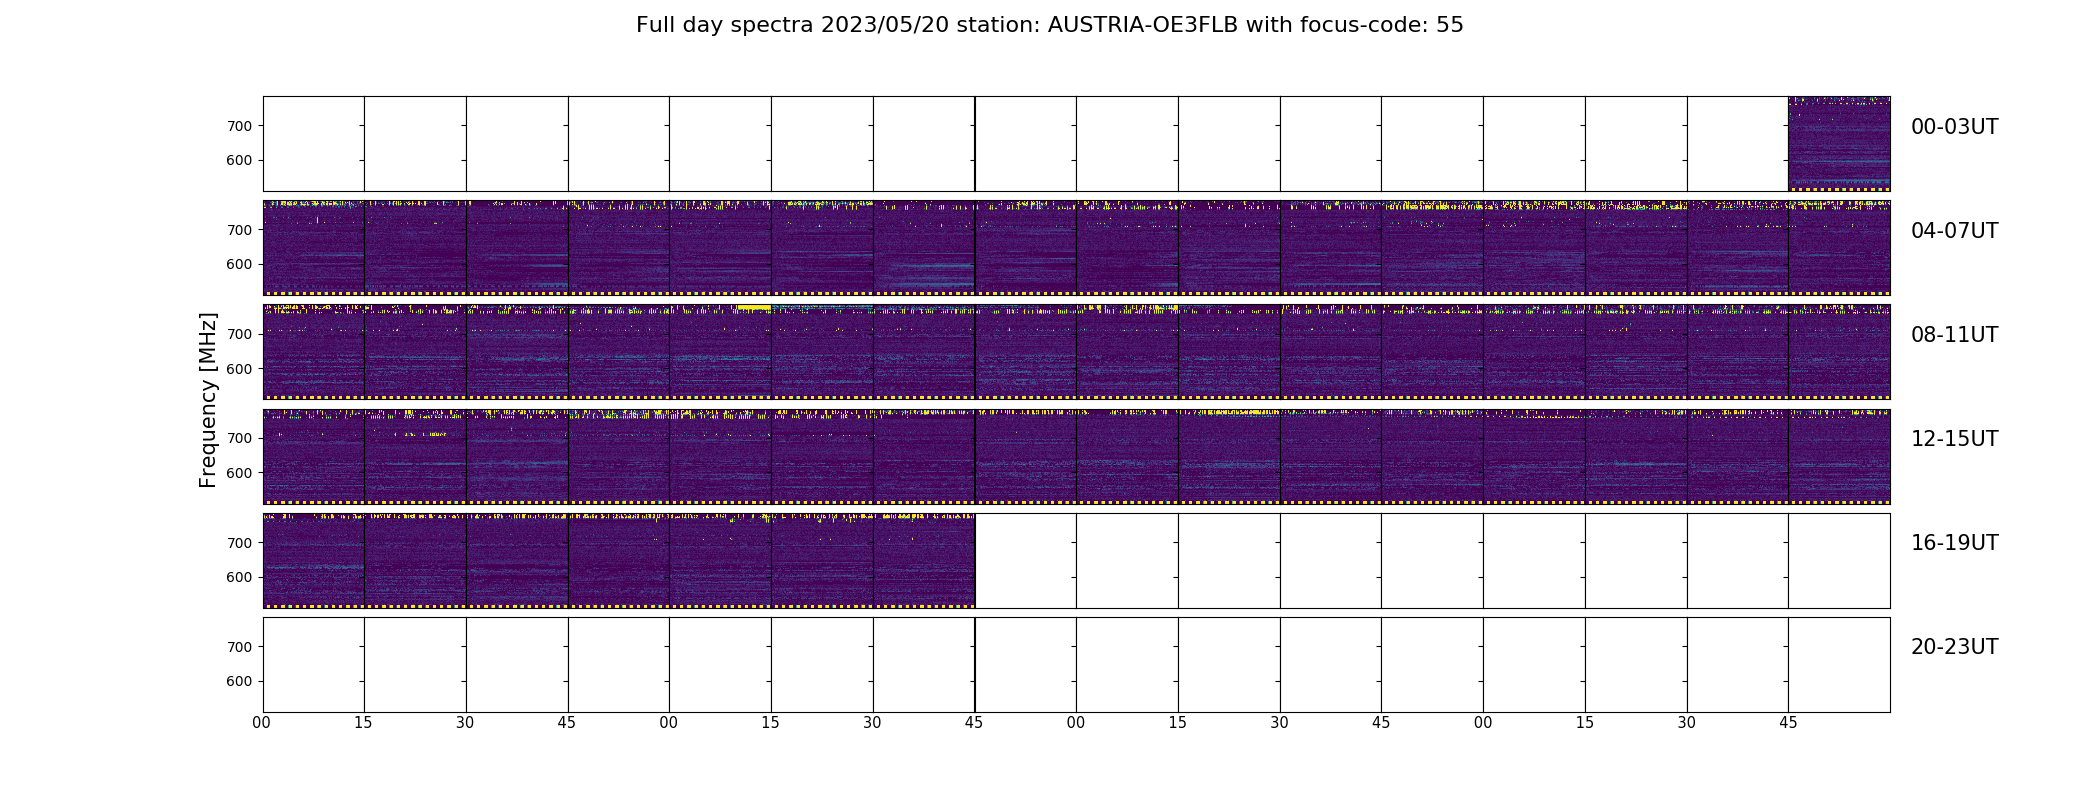Click the bright yellow burst atop the 08-11UT row

[x=753, y=307]
